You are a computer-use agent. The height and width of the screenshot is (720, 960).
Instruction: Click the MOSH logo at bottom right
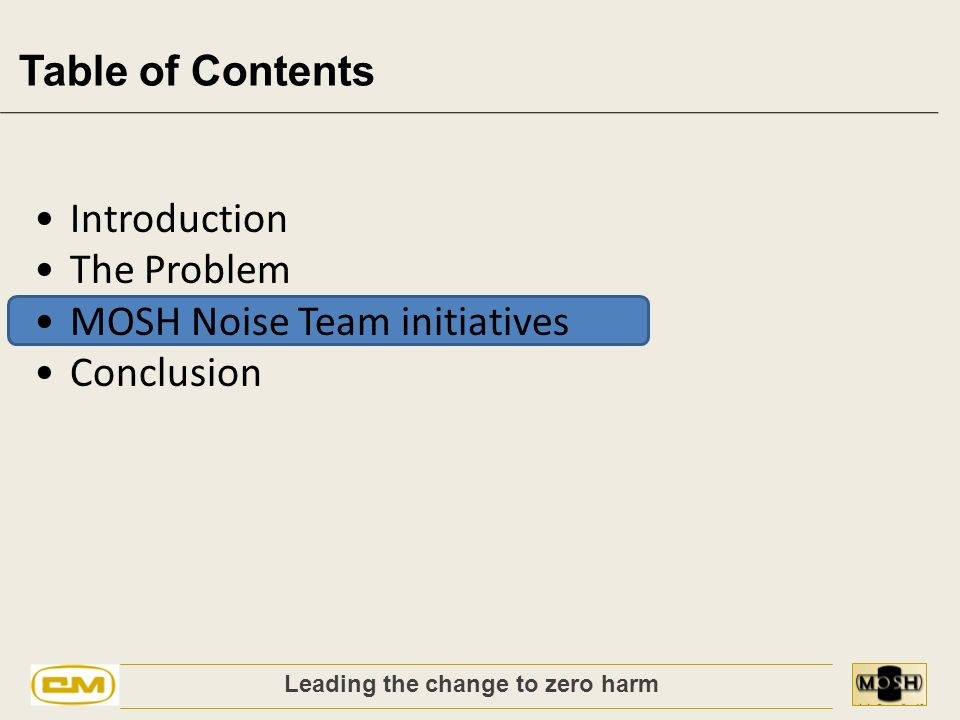click(889, 684)
